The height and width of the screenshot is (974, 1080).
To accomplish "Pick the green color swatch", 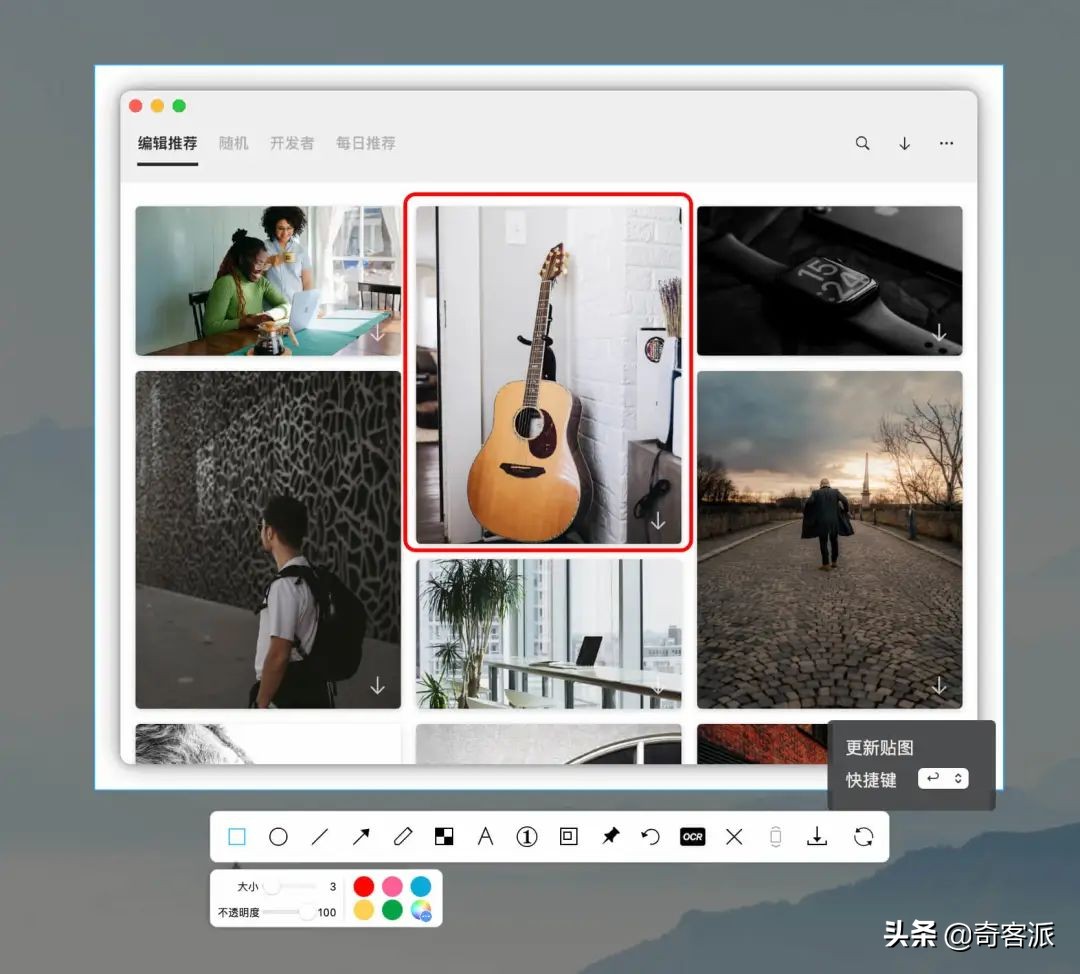I will (x=391, y=911).
